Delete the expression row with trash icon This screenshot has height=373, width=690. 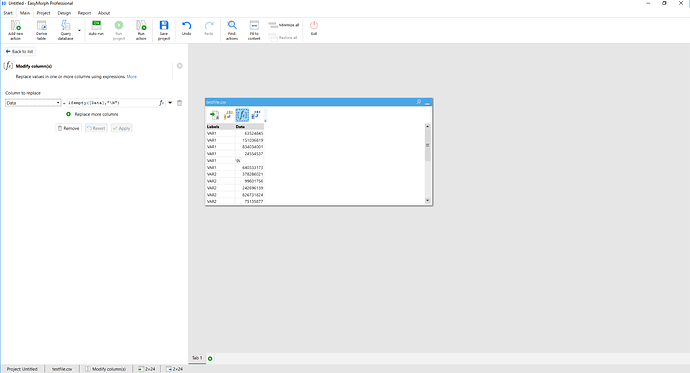(x=180, y=103)
